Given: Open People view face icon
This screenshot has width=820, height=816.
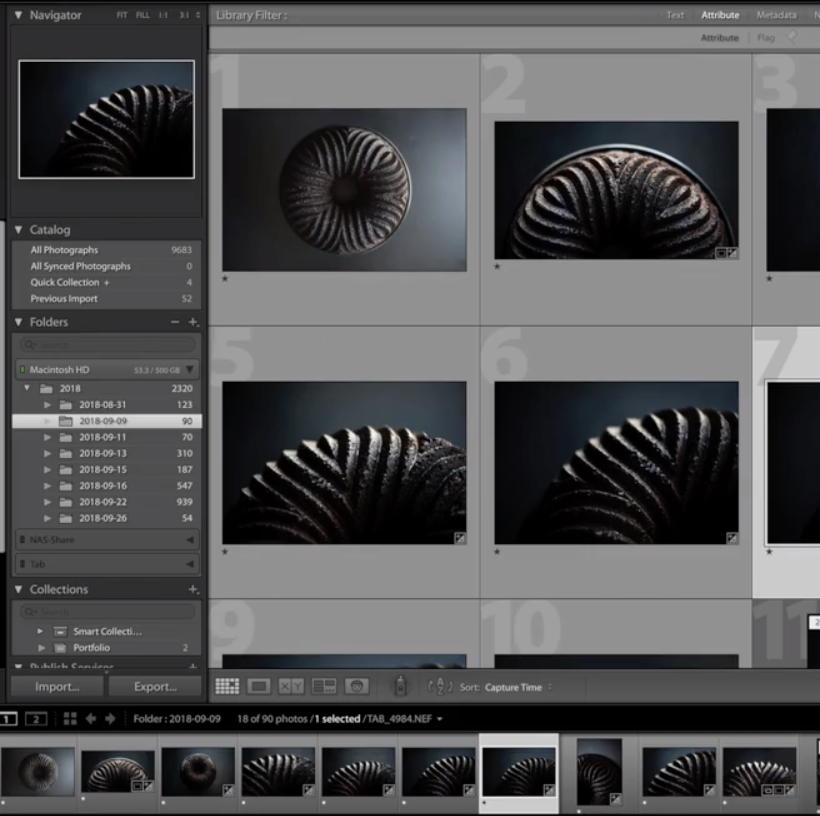Looking at the screenshot, I should point(357,686).
